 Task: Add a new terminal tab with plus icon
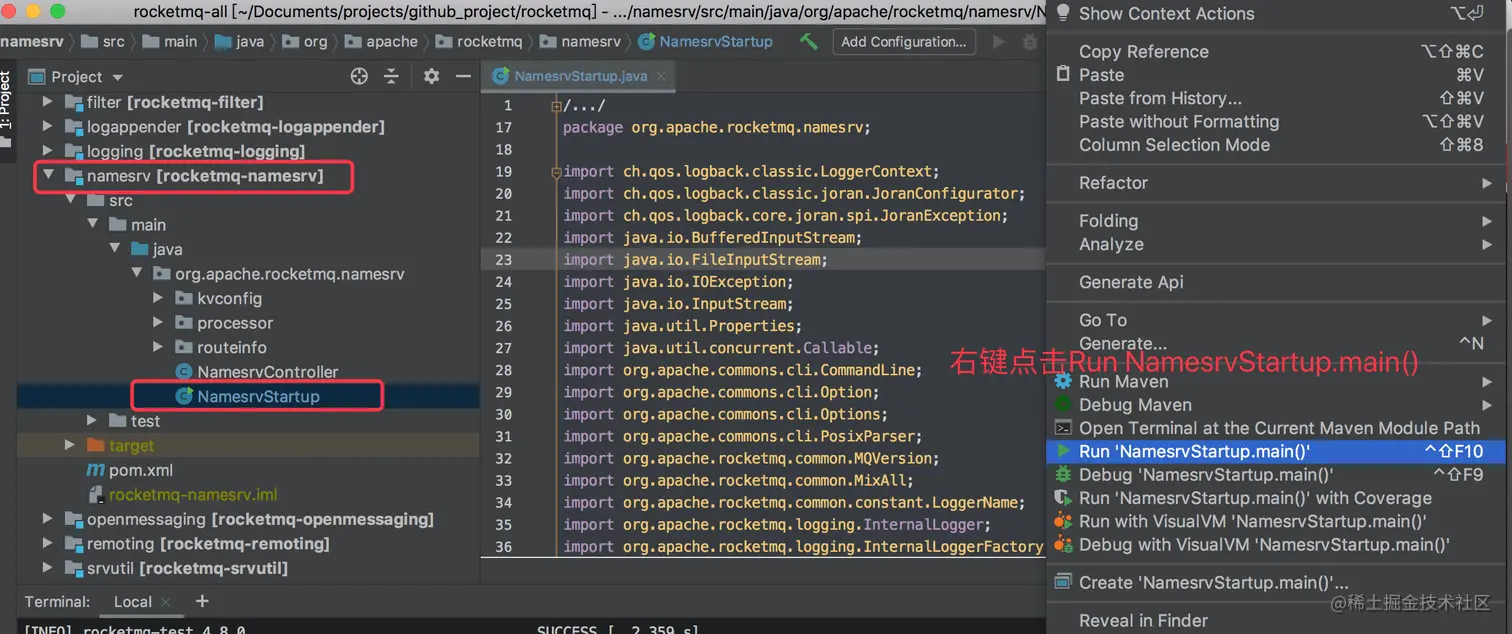(x=202, y=601)
